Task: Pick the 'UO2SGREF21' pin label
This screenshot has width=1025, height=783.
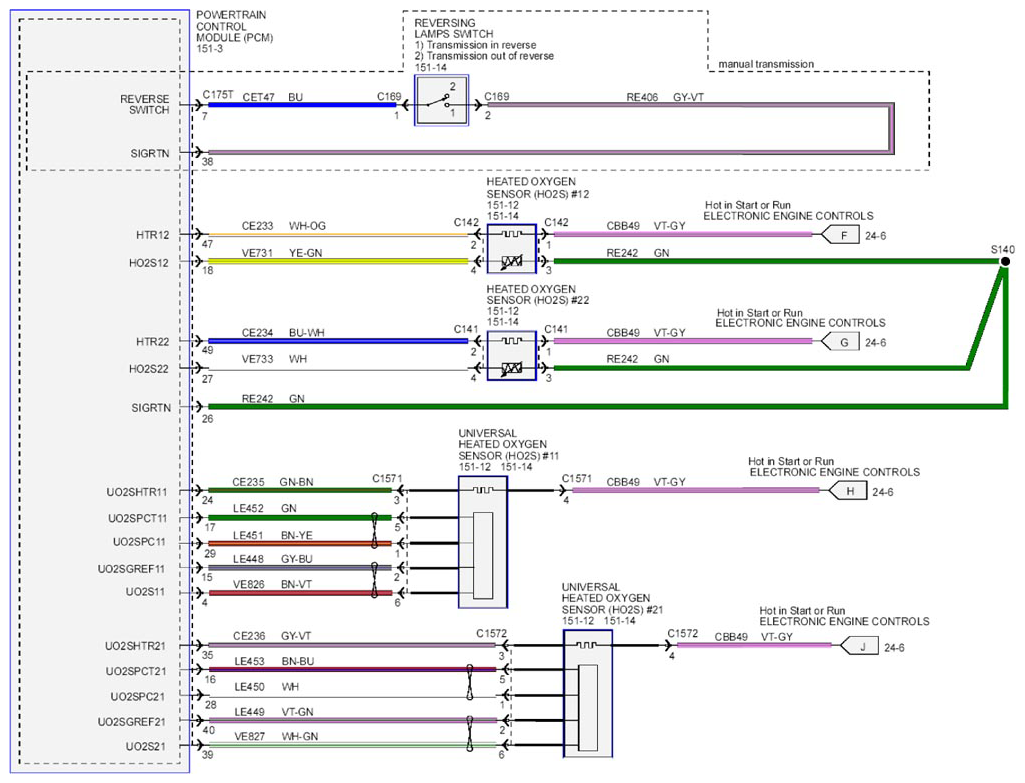Action: point(131,722)
